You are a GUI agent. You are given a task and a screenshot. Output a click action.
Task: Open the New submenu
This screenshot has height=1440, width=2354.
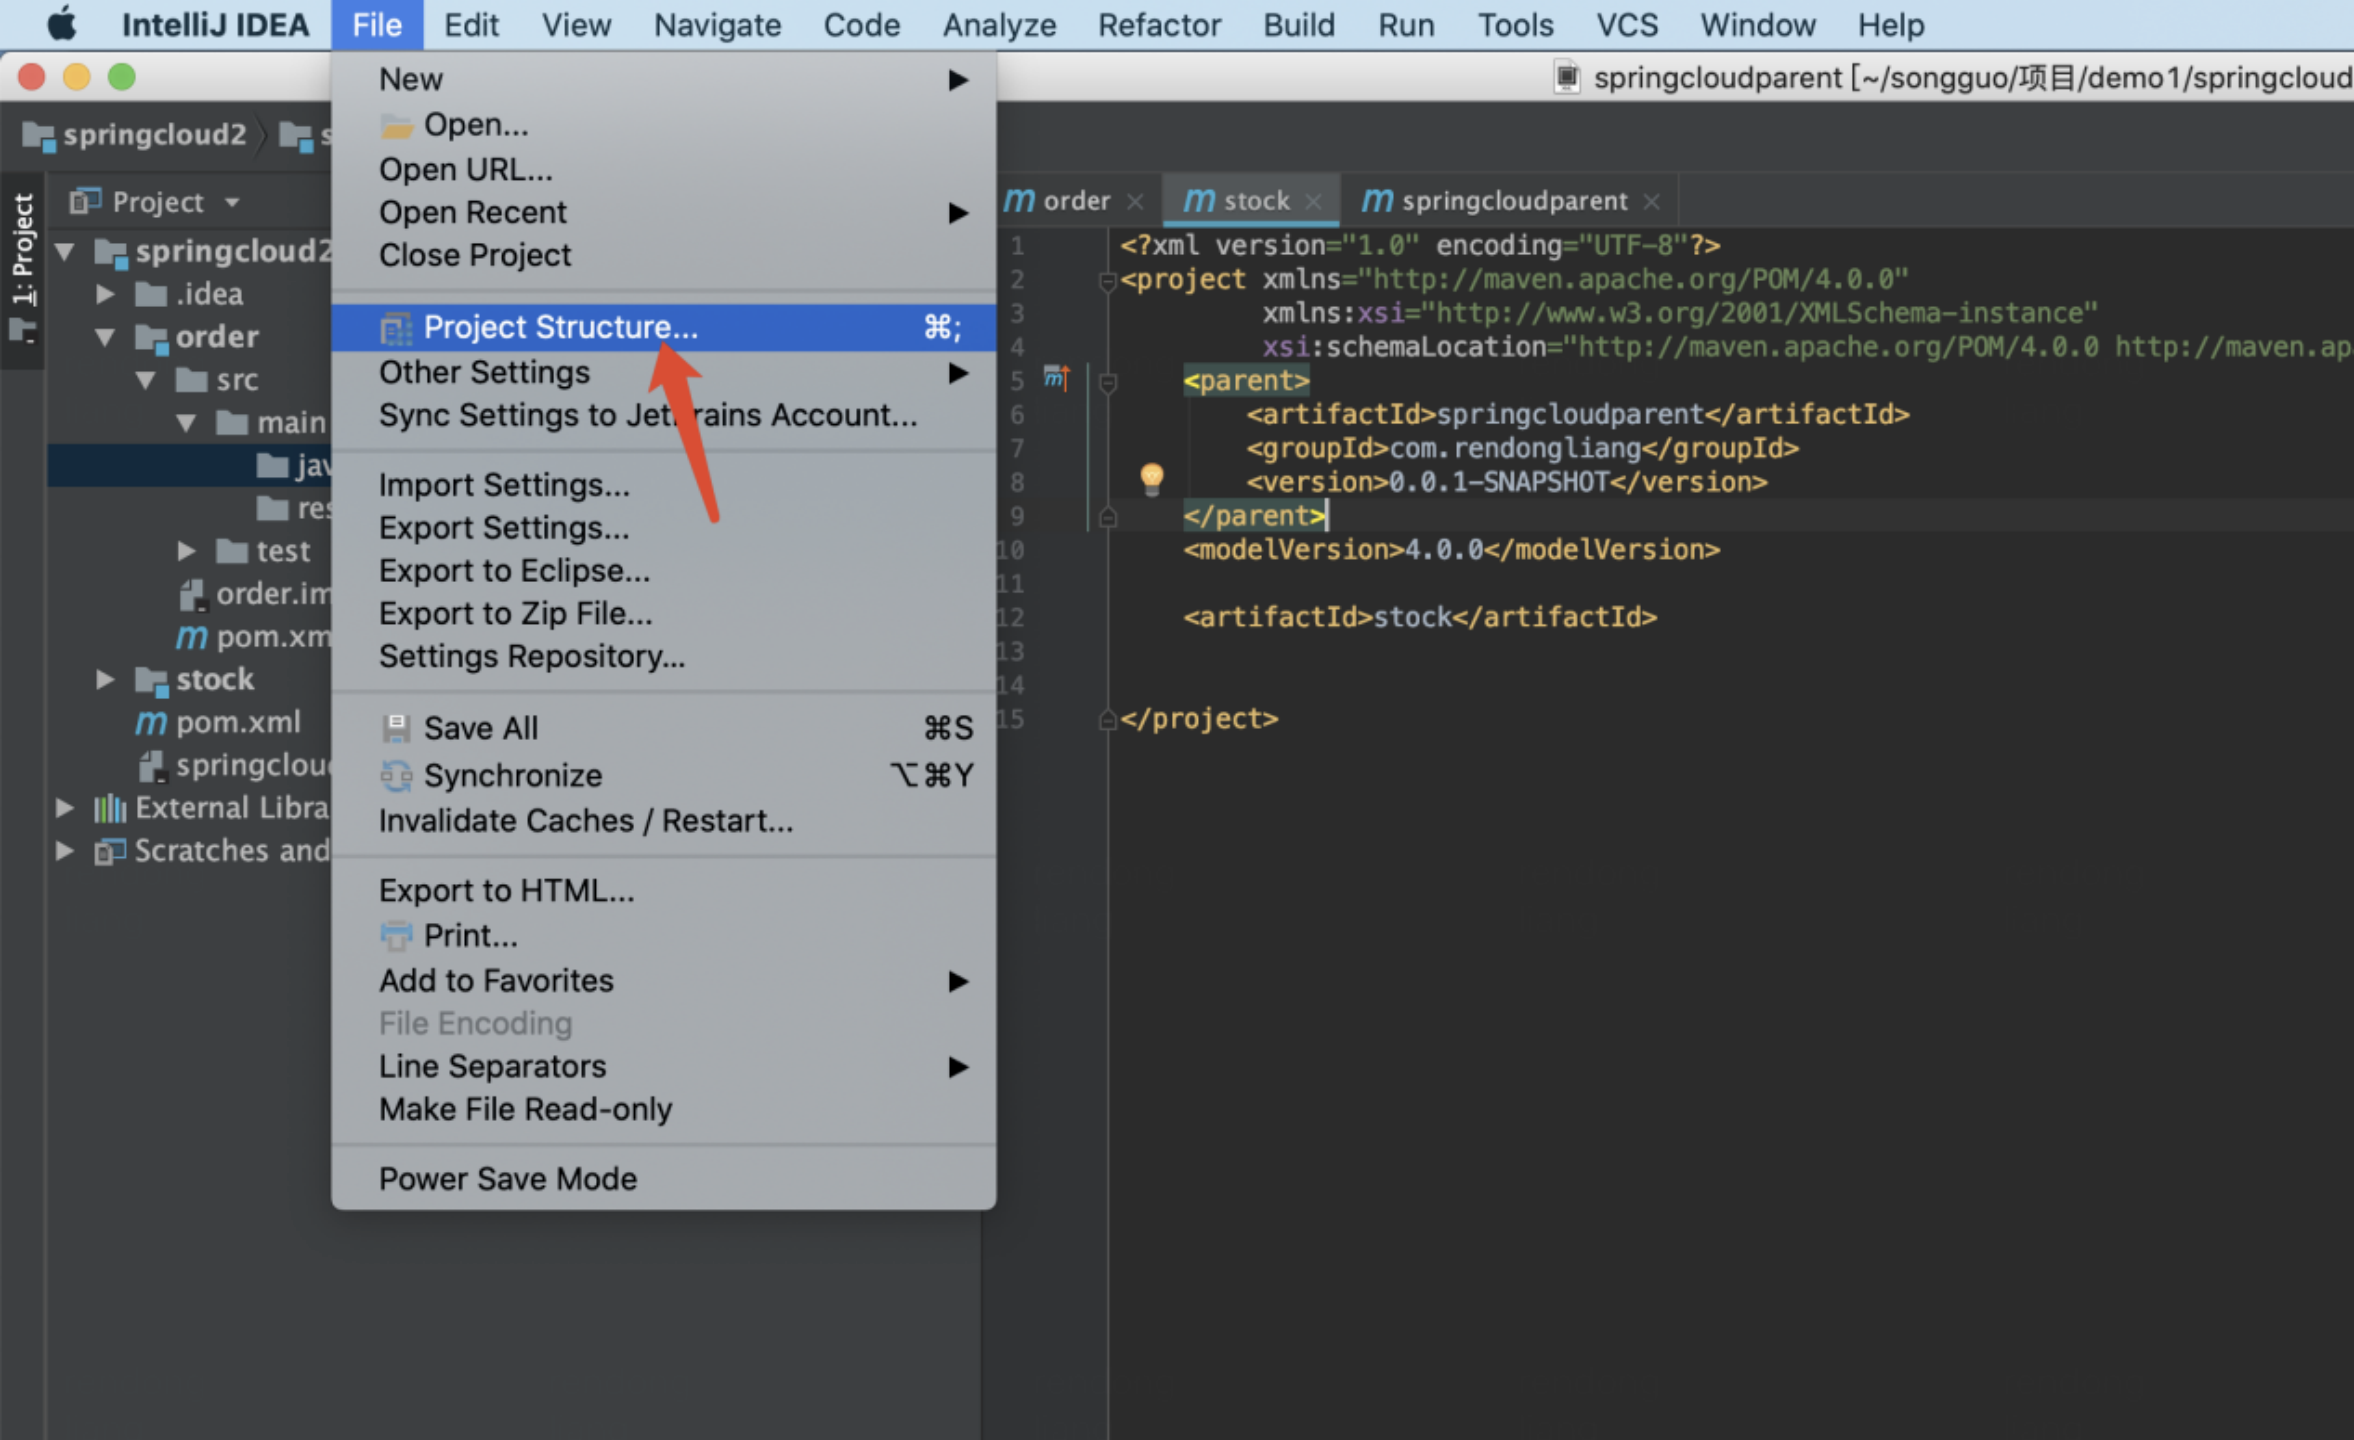[x=663, y=80]
